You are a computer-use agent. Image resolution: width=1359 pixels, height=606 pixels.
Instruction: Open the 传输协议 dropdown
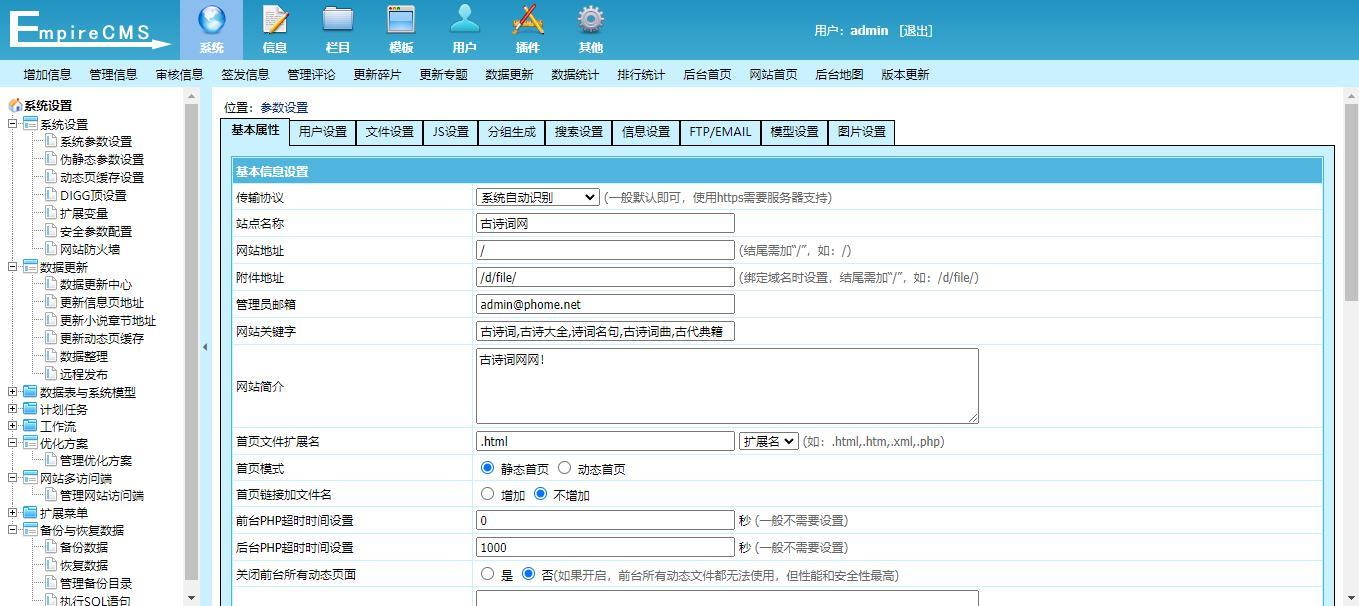click(x=538, y=197)
